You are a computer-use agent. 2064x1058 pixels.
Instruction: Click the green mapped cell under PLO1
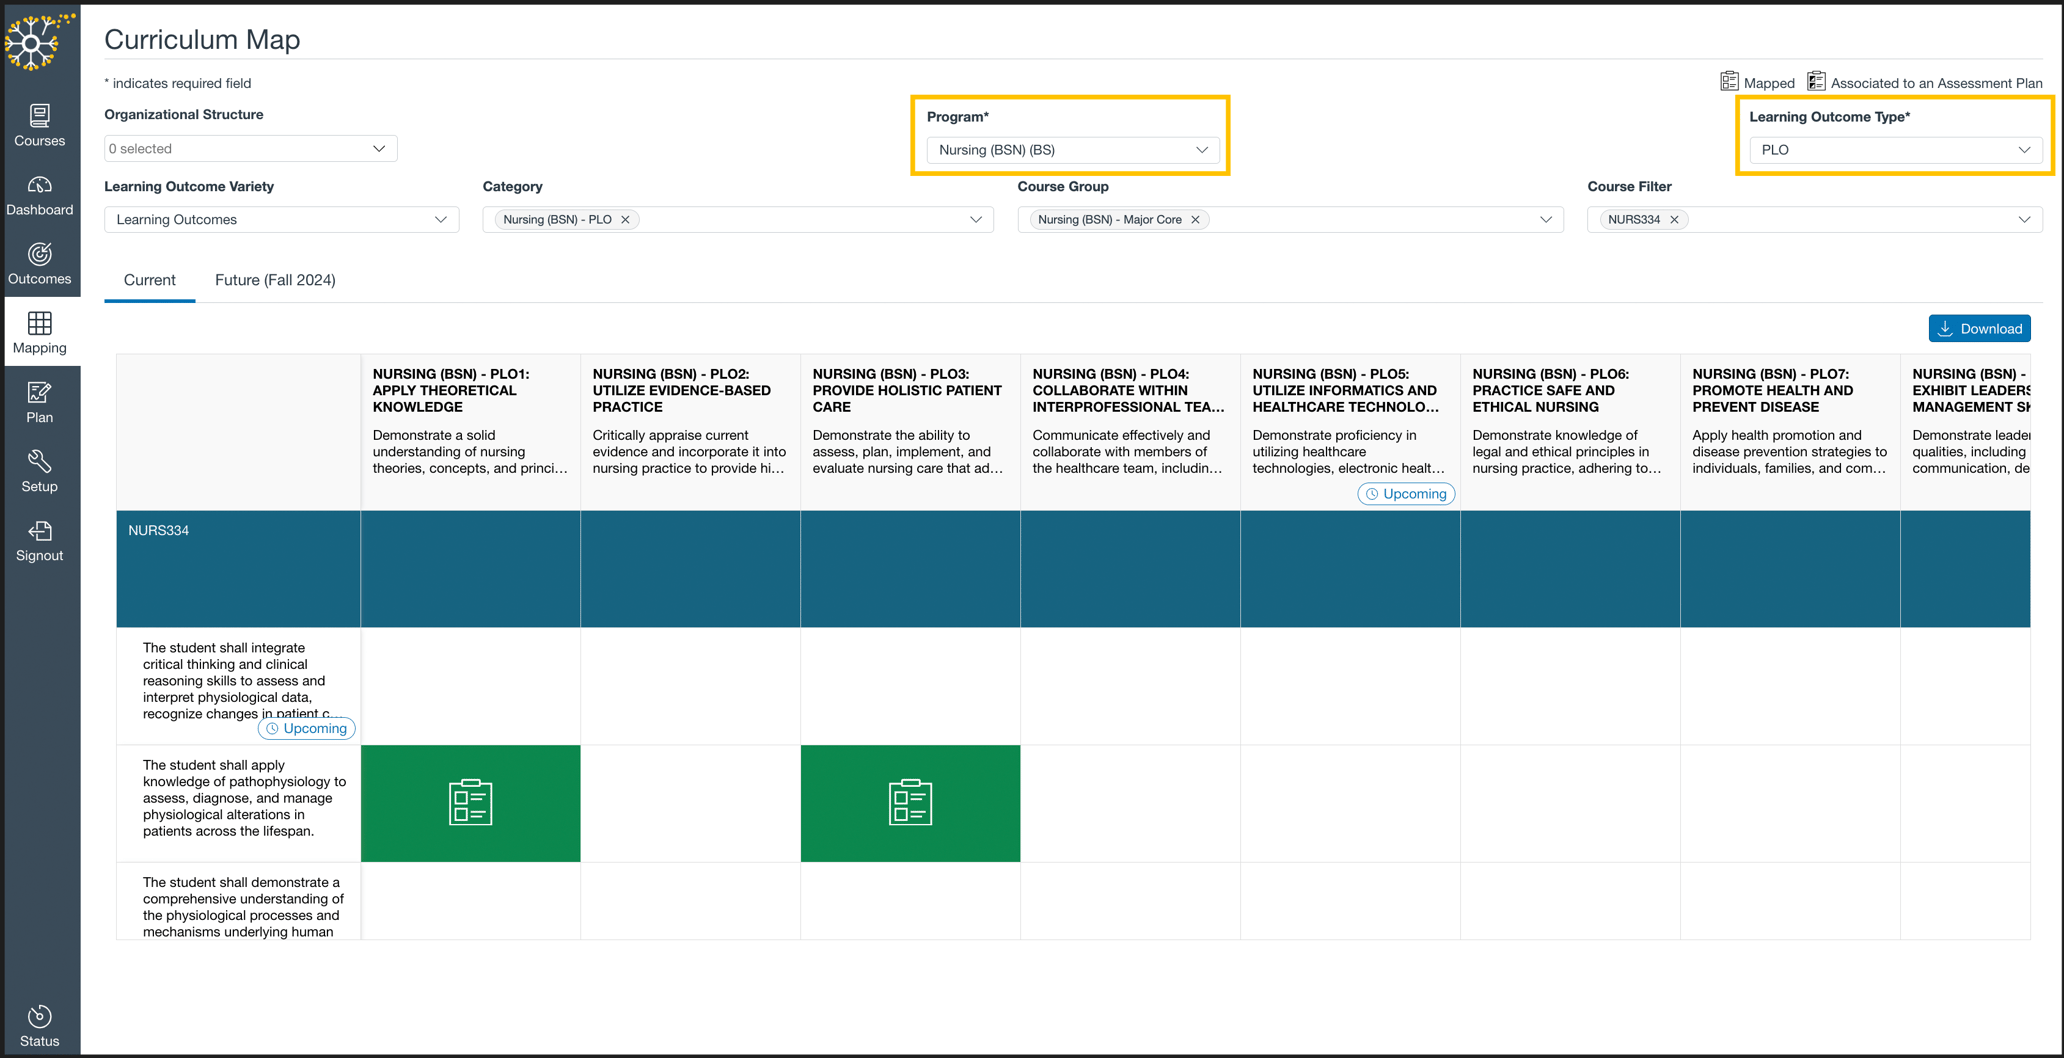[x=470, y=803]
